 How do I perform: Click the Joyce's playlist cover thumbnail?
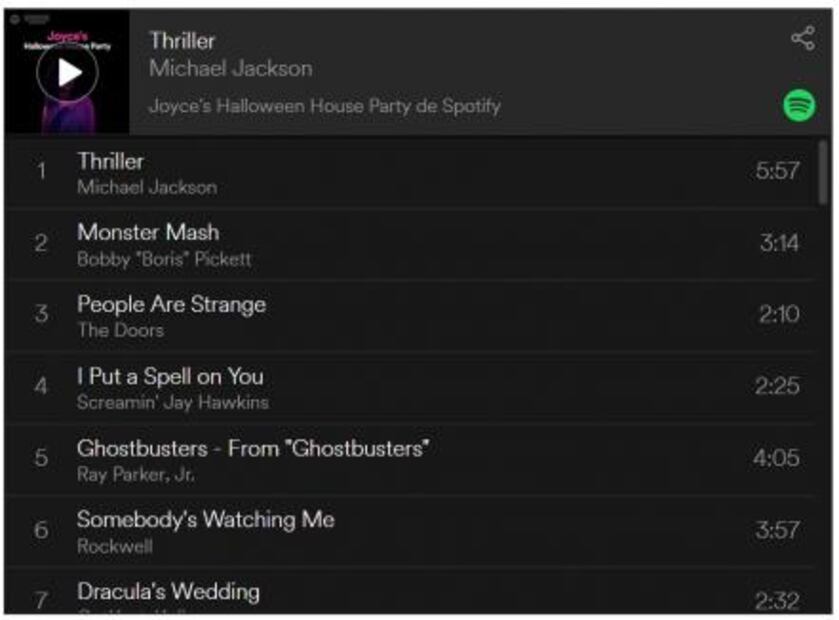coord(67,72)
